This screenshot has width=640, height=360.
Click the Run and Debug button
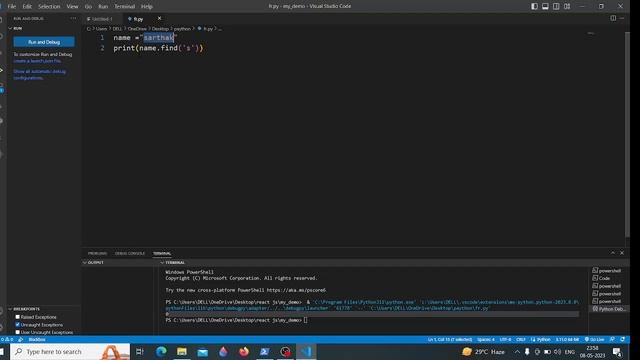[44, 42]
